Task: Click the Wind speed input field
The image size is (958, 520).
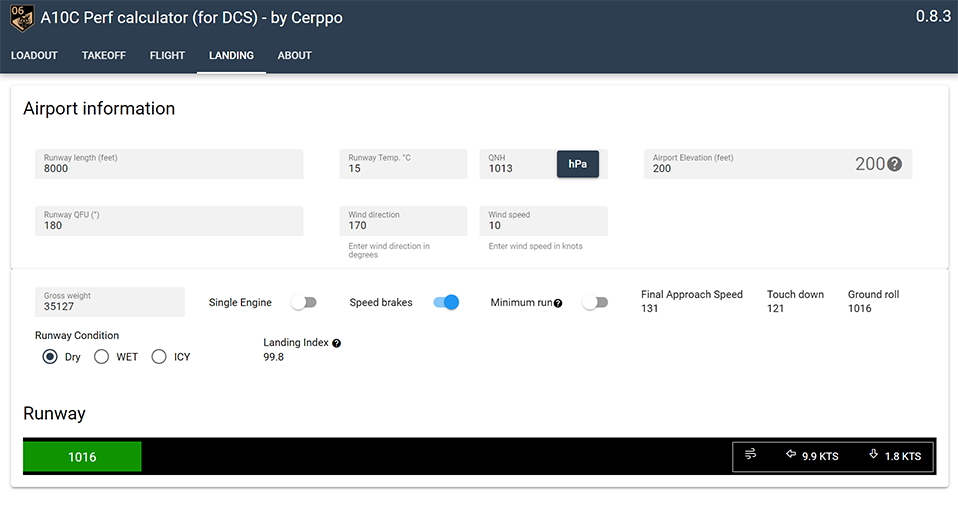Action: (x=543, y=221)
